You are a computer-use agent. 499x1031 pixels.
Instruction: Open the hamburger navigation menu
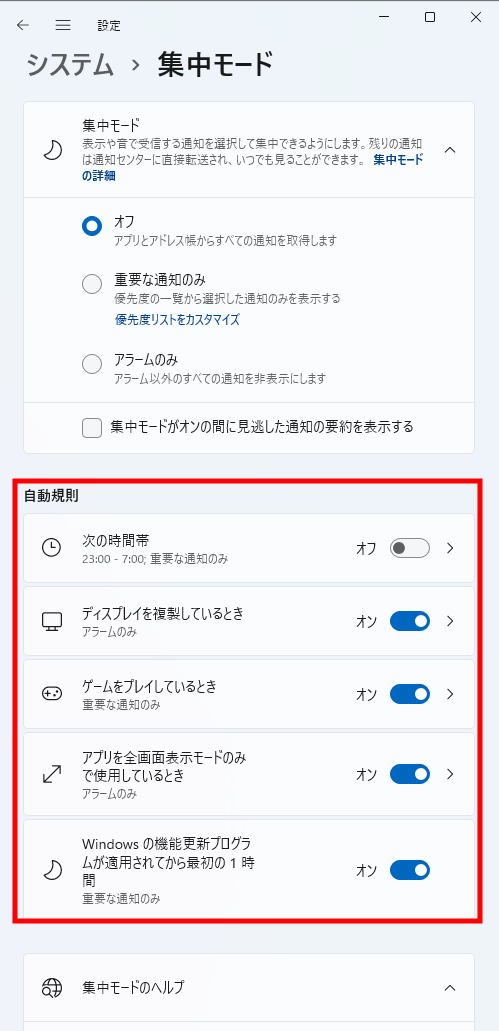[x=62, y=25]
